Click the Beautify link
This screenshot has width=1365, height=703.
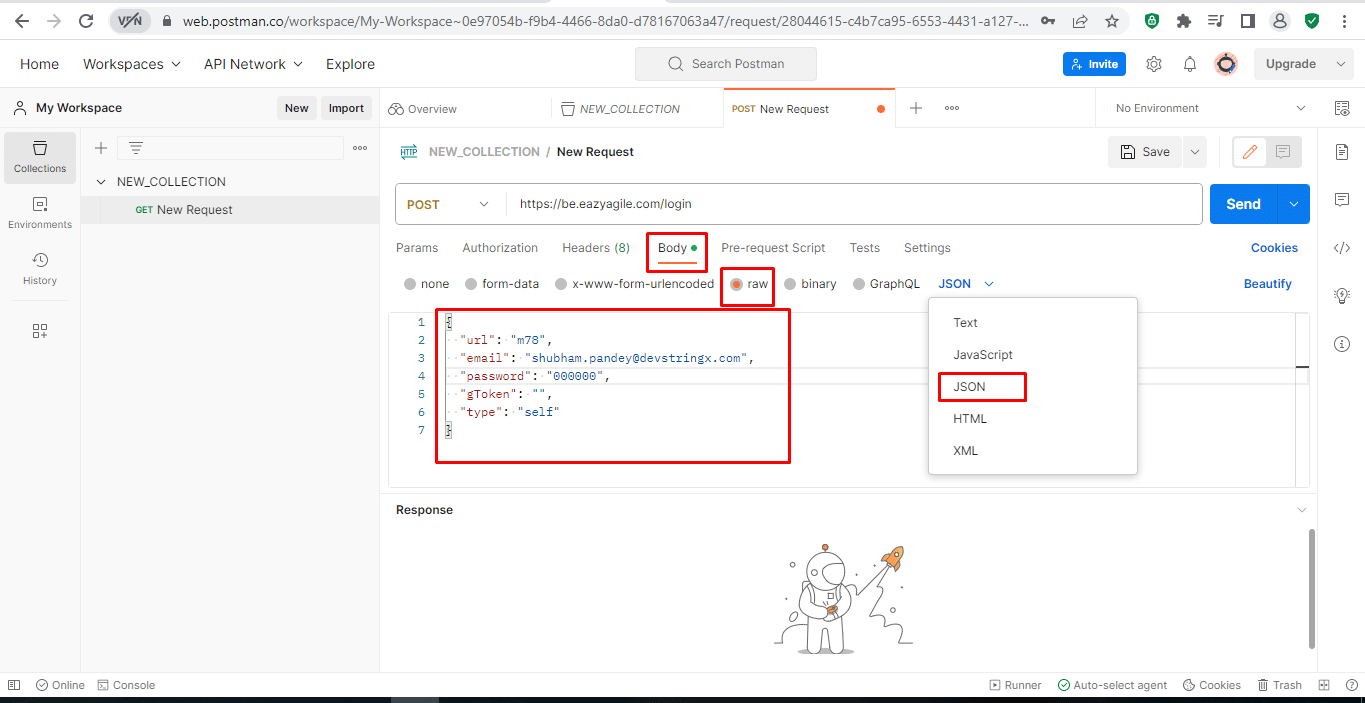point(1268,284)
